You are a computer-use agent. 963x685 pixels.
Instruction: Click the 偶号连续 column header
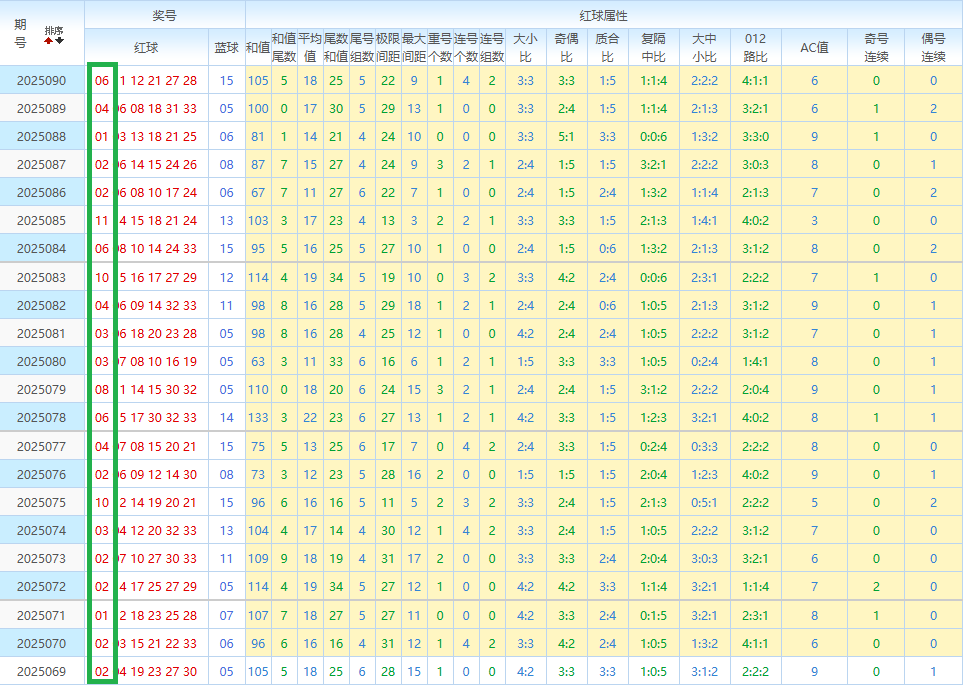pyautogui.click(x=933, y=47)
